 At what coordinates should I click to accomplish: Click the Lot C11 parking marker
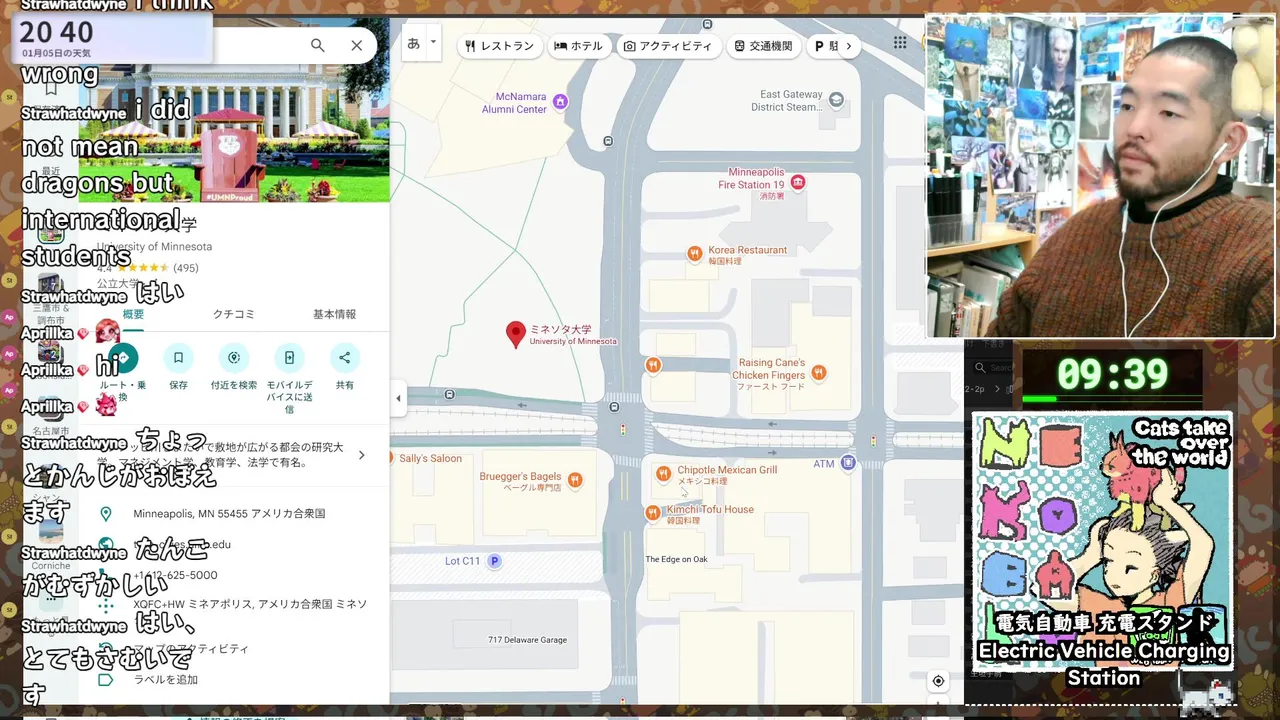tap(494, 561)
